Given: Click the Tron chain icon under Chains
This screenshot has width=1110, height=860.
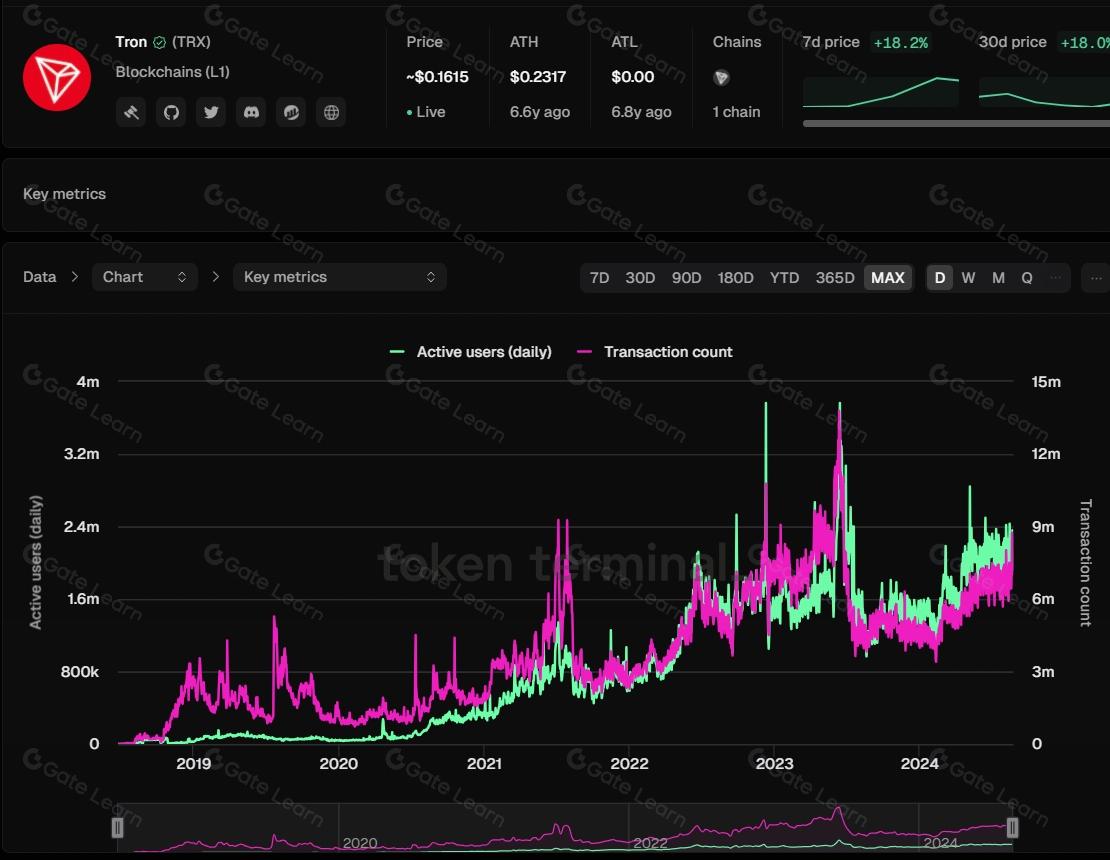Looking at the screenshot, I should pyautogui.click(x=721, y=78).
